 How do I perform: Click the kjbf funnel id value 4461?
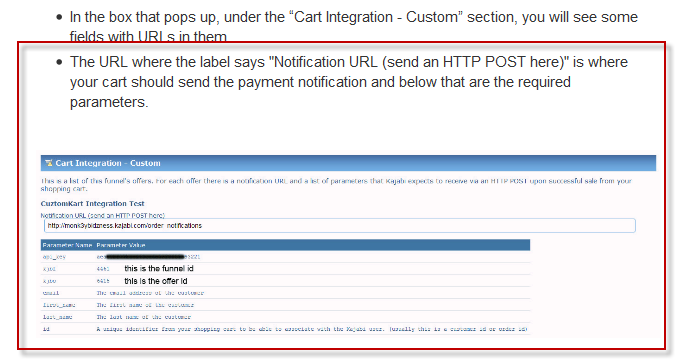tap(103, 269)
